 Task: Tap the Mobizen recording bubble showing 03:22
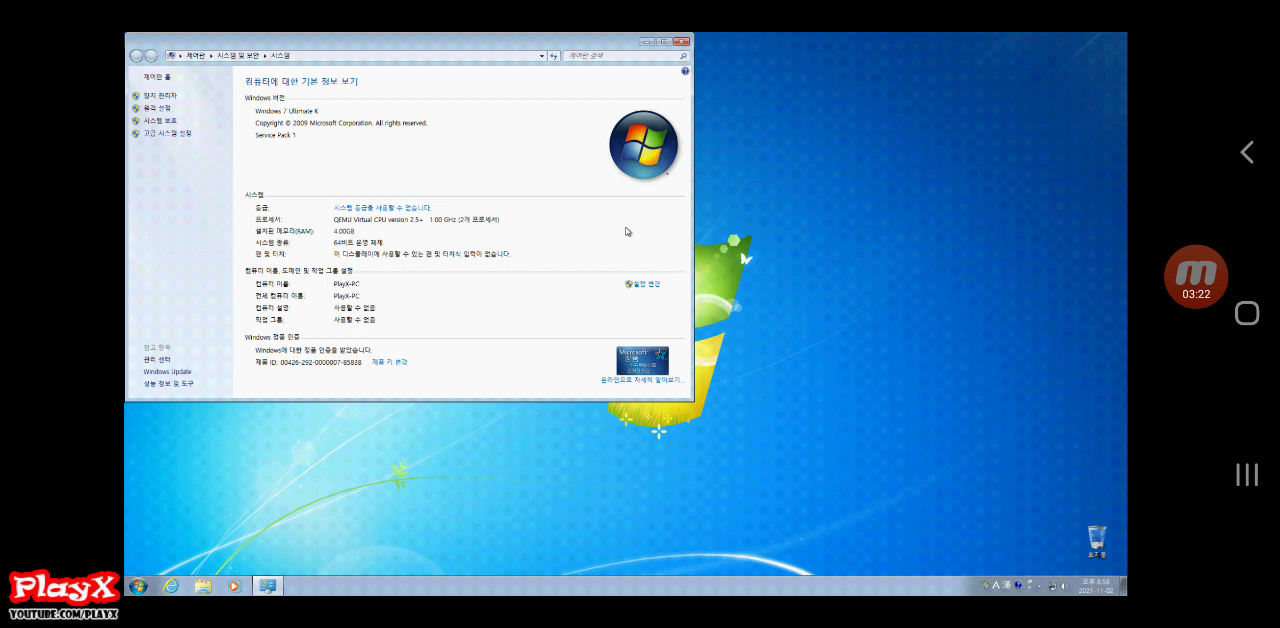(1196, 277)
